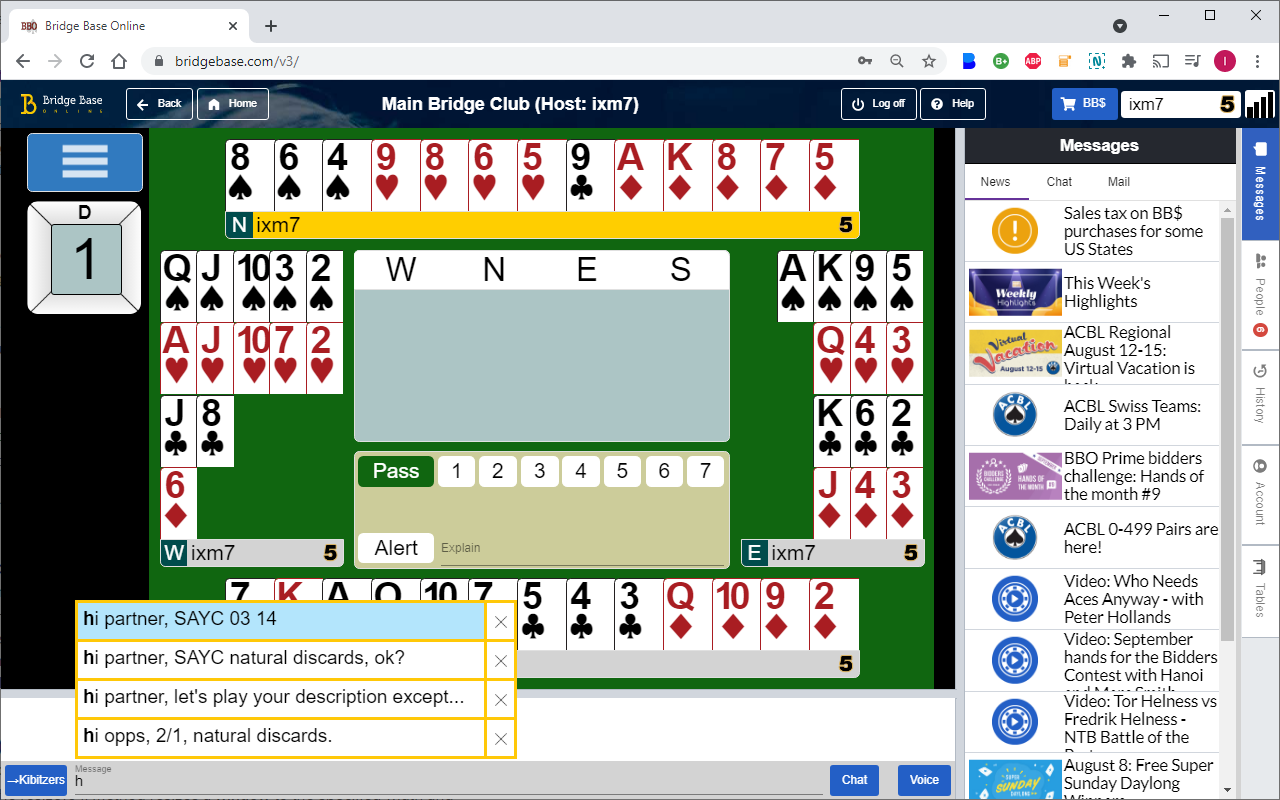Click West's ace of hearts card
The image size is (1280, 800).
pos(176,358)
